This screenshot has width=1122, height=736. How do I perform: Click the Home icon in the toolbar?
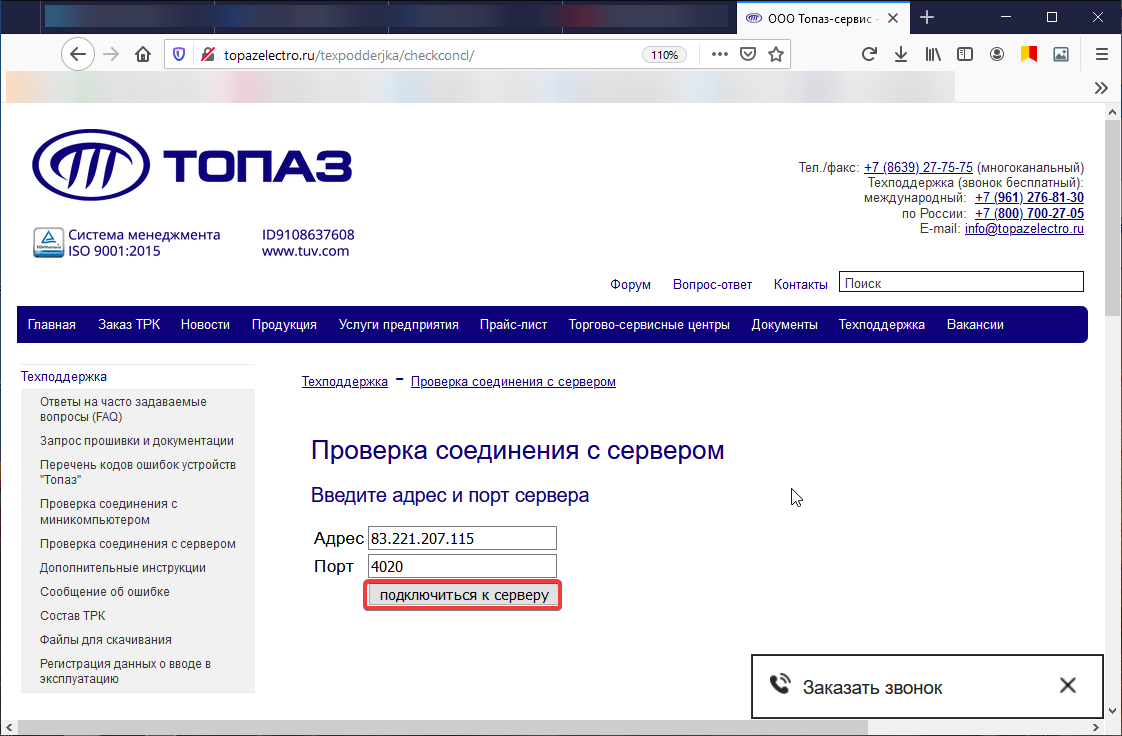[143, 54]
